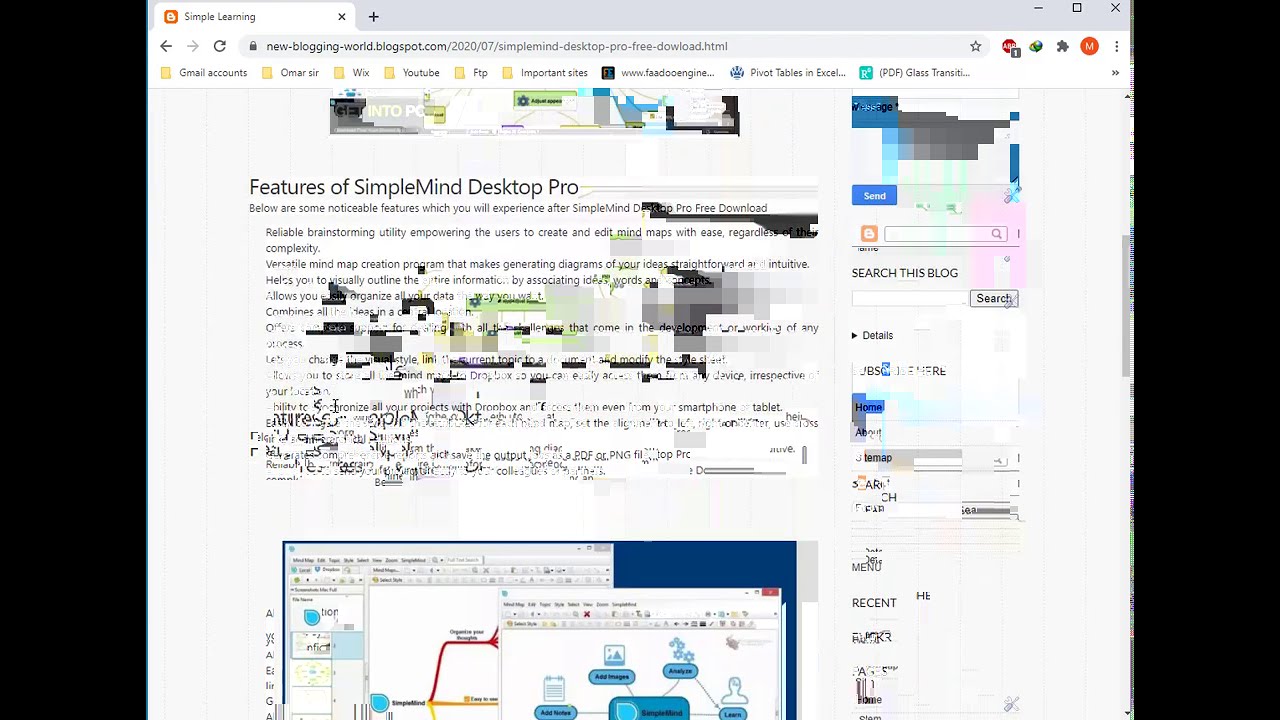Image resolution: width=1280 pixels, height=720 pixels.
Task: Bookmark this page with the star icon
Action: point(975,46)
